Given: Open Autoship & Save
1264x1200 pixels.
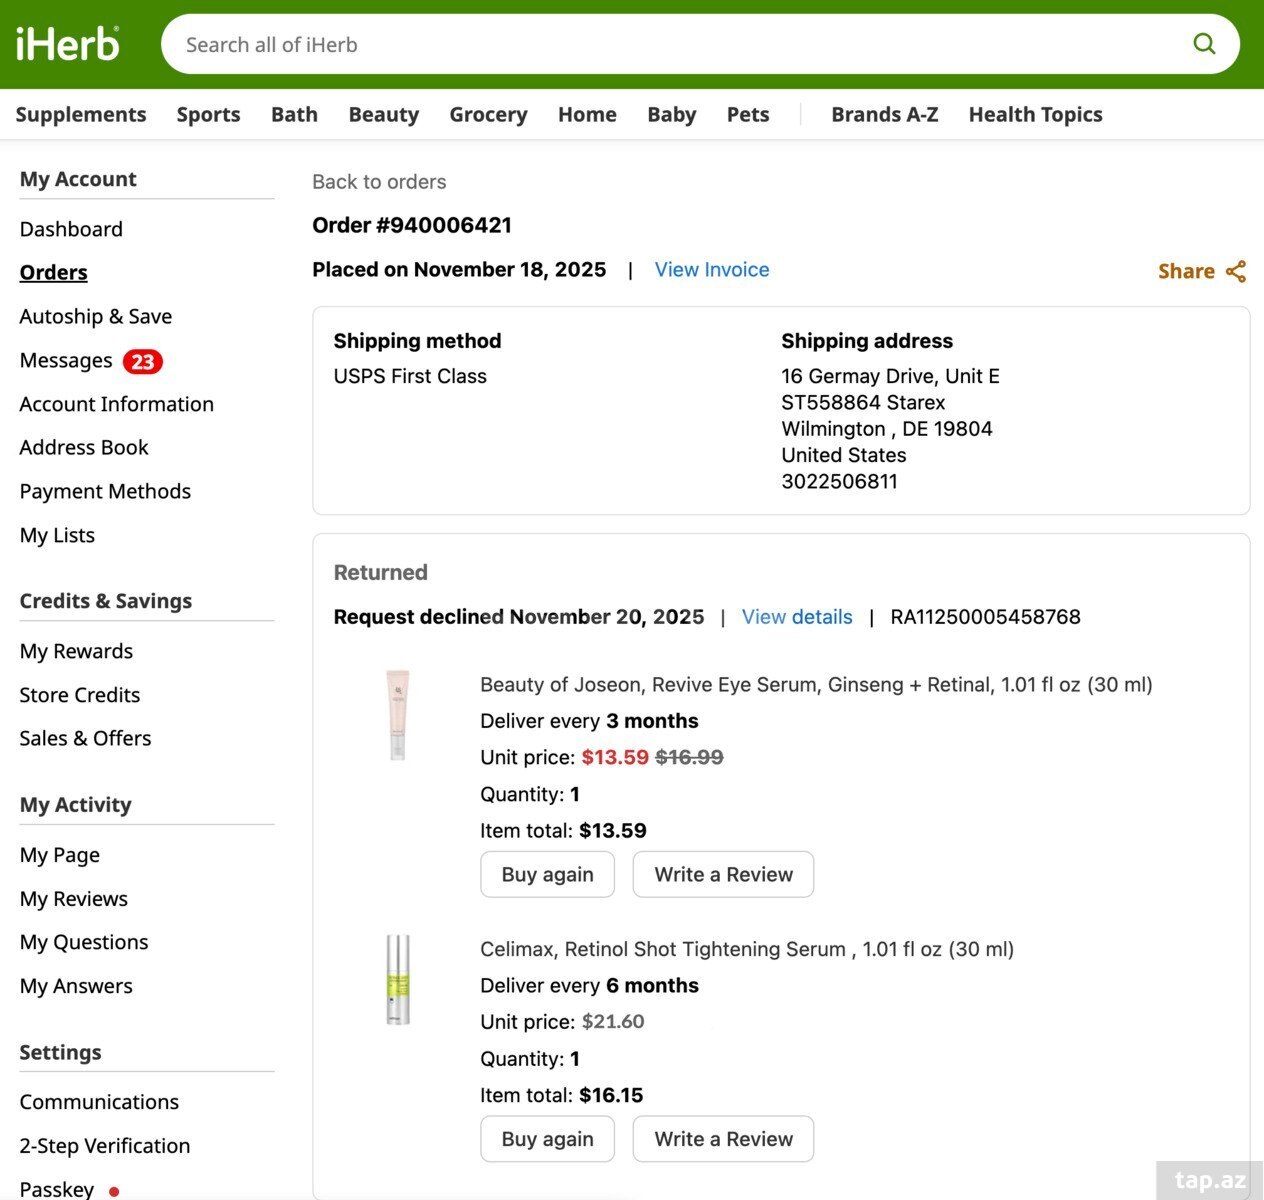Looking at the screenshot, I should point(95,316).
